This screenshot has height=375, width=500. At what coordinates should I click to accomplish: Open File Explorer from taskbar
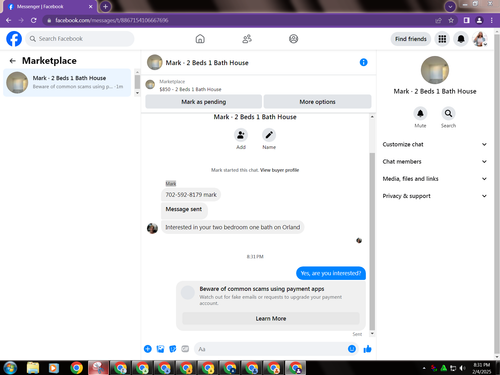33,368
